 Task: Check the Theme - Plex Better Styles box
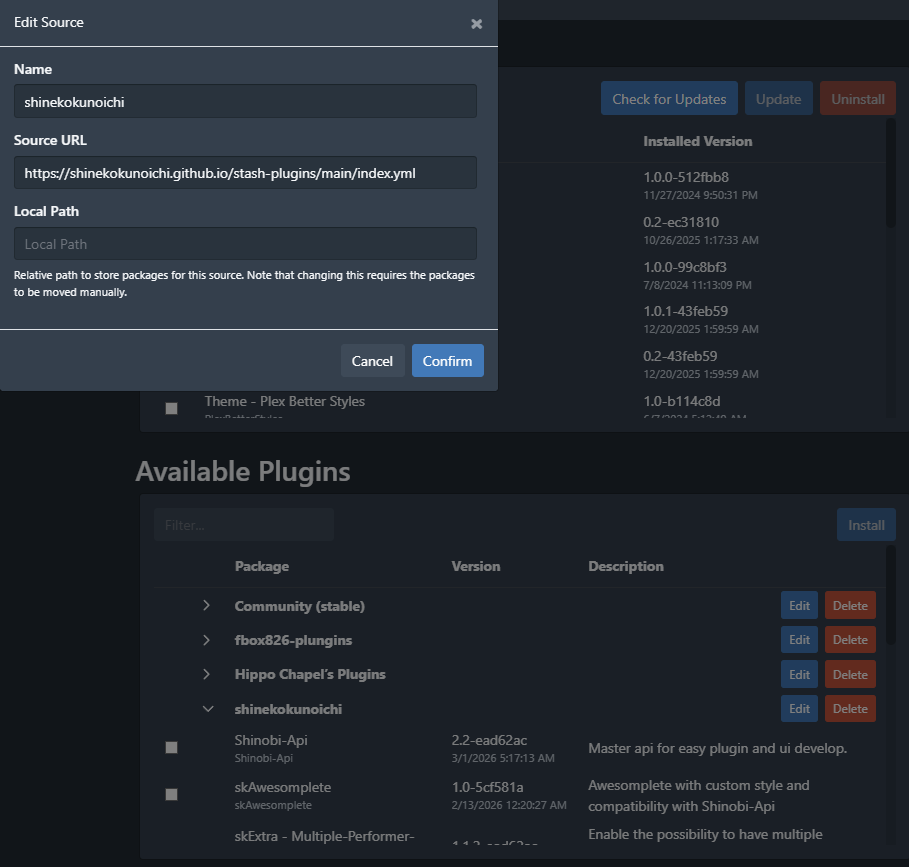[171, 408]
